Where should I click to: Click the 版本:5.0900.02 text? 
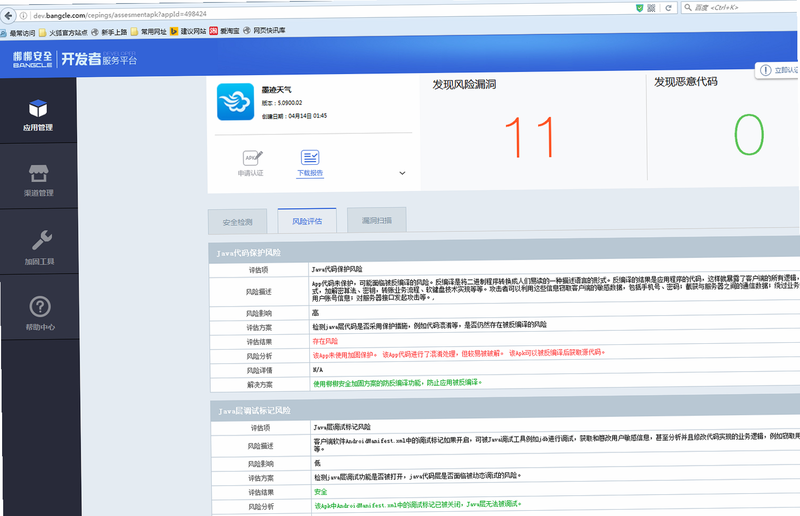click(x=282, y=103)
